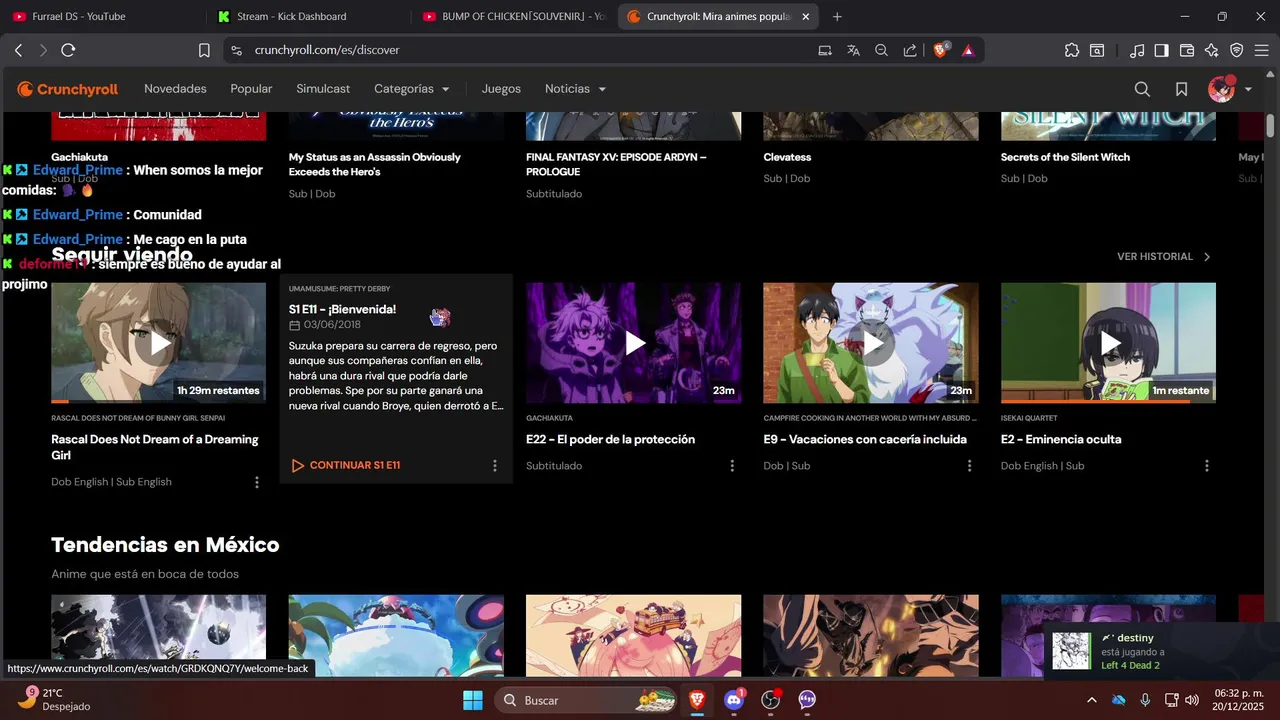Viewport: 1280px width, 720px height.
Task: Switch to the BUMP OF CHICKEN tab
Action: [x=512, y=16]
